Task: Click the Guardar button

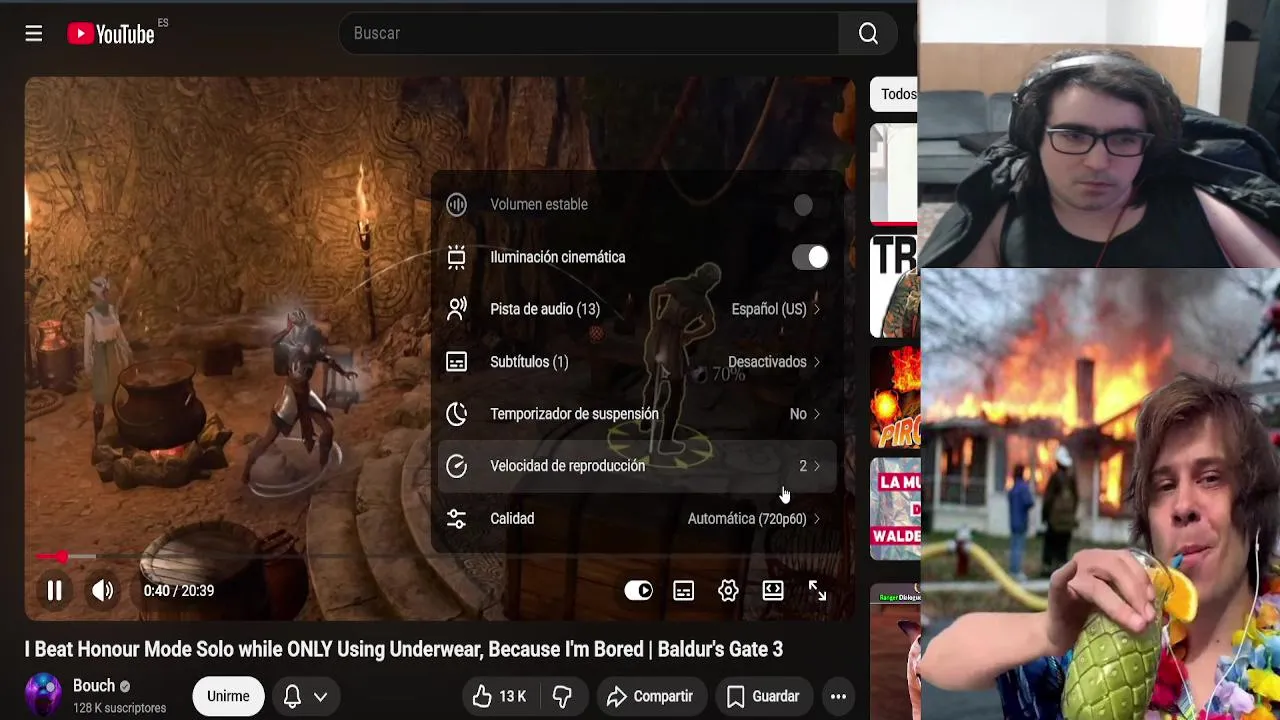Action: pyautogui.click(x=763, y=696)
